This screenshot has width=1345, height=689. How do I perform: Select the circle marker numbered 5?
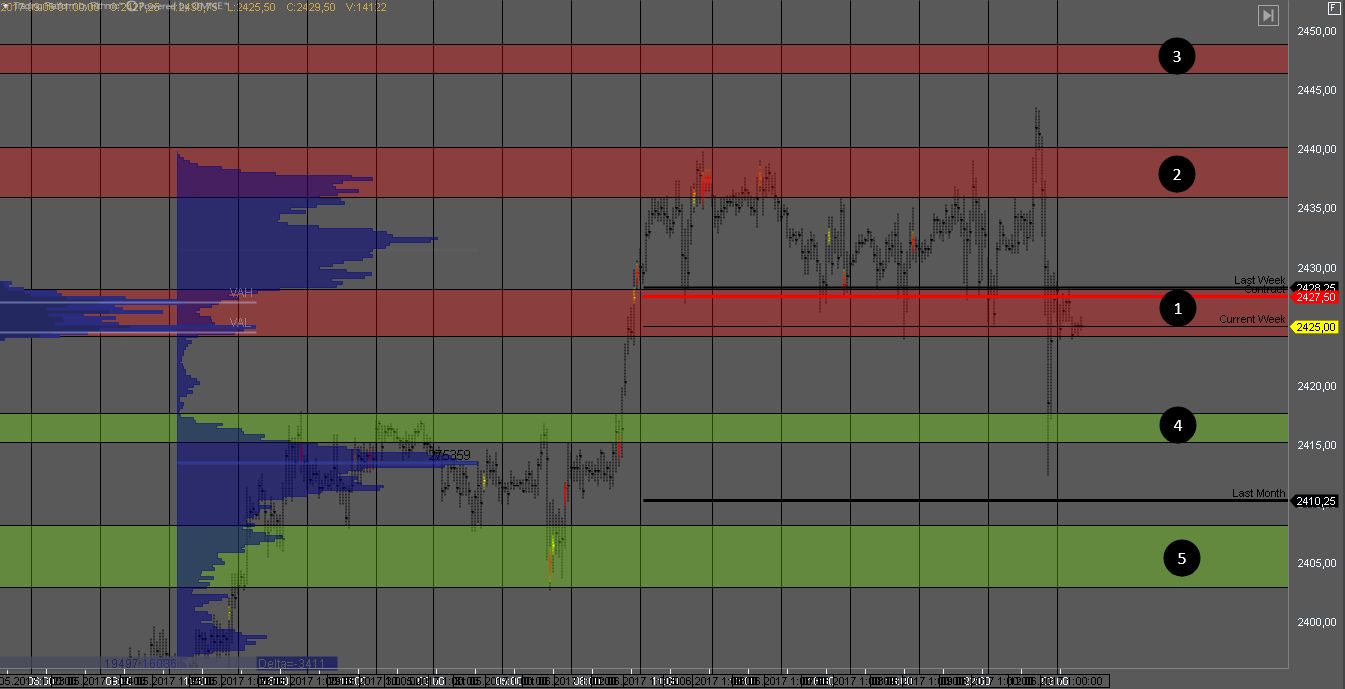pos(1181,558)
